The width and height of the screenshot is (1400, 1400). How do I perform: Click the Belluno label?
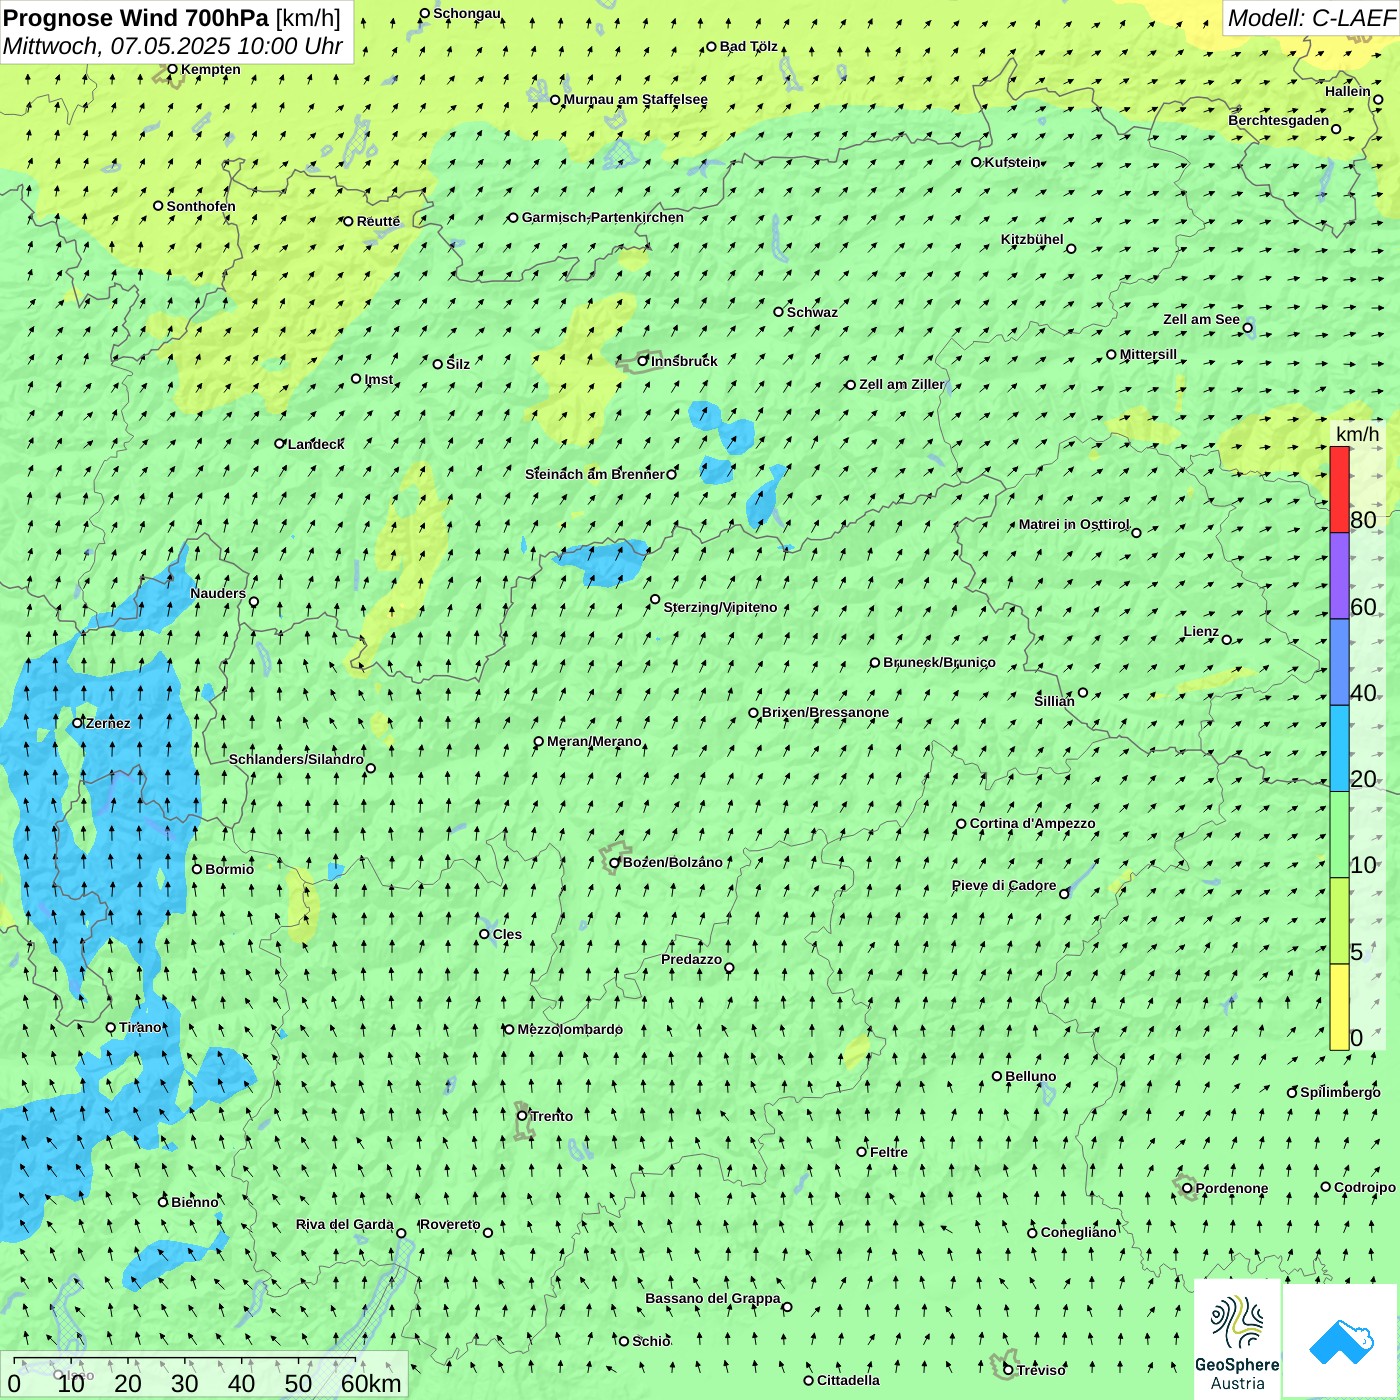1031,1076
